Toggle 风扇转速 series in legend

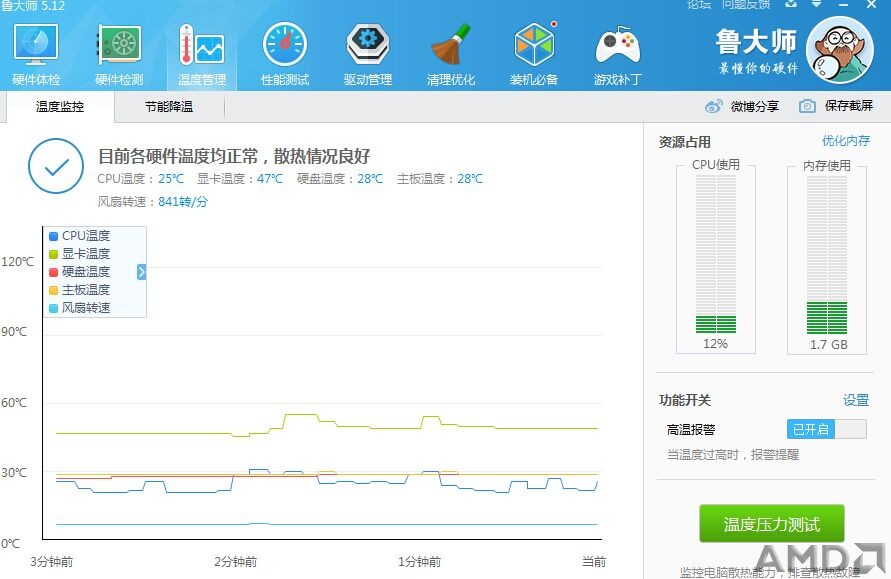tap(80, 308)
